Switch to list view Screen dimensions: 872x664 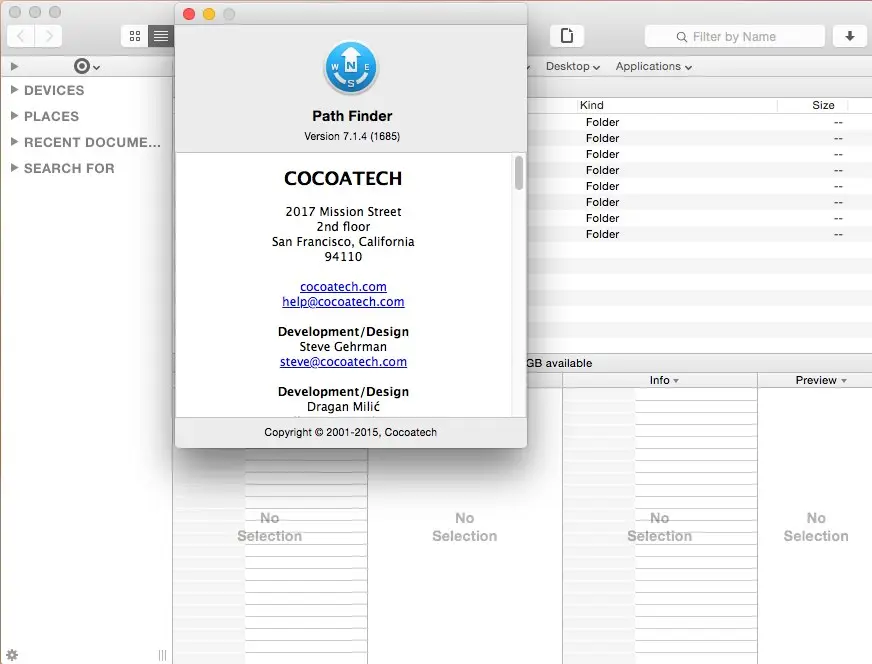[x=161, y=37]
